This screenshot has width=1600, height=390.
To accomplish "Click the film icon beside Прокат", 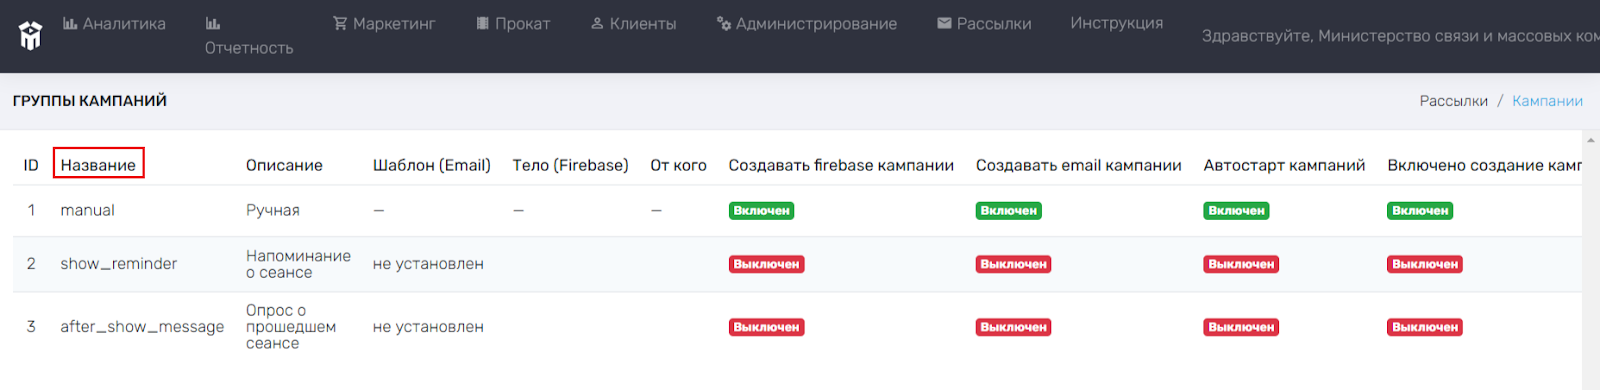I will [483, 23].
